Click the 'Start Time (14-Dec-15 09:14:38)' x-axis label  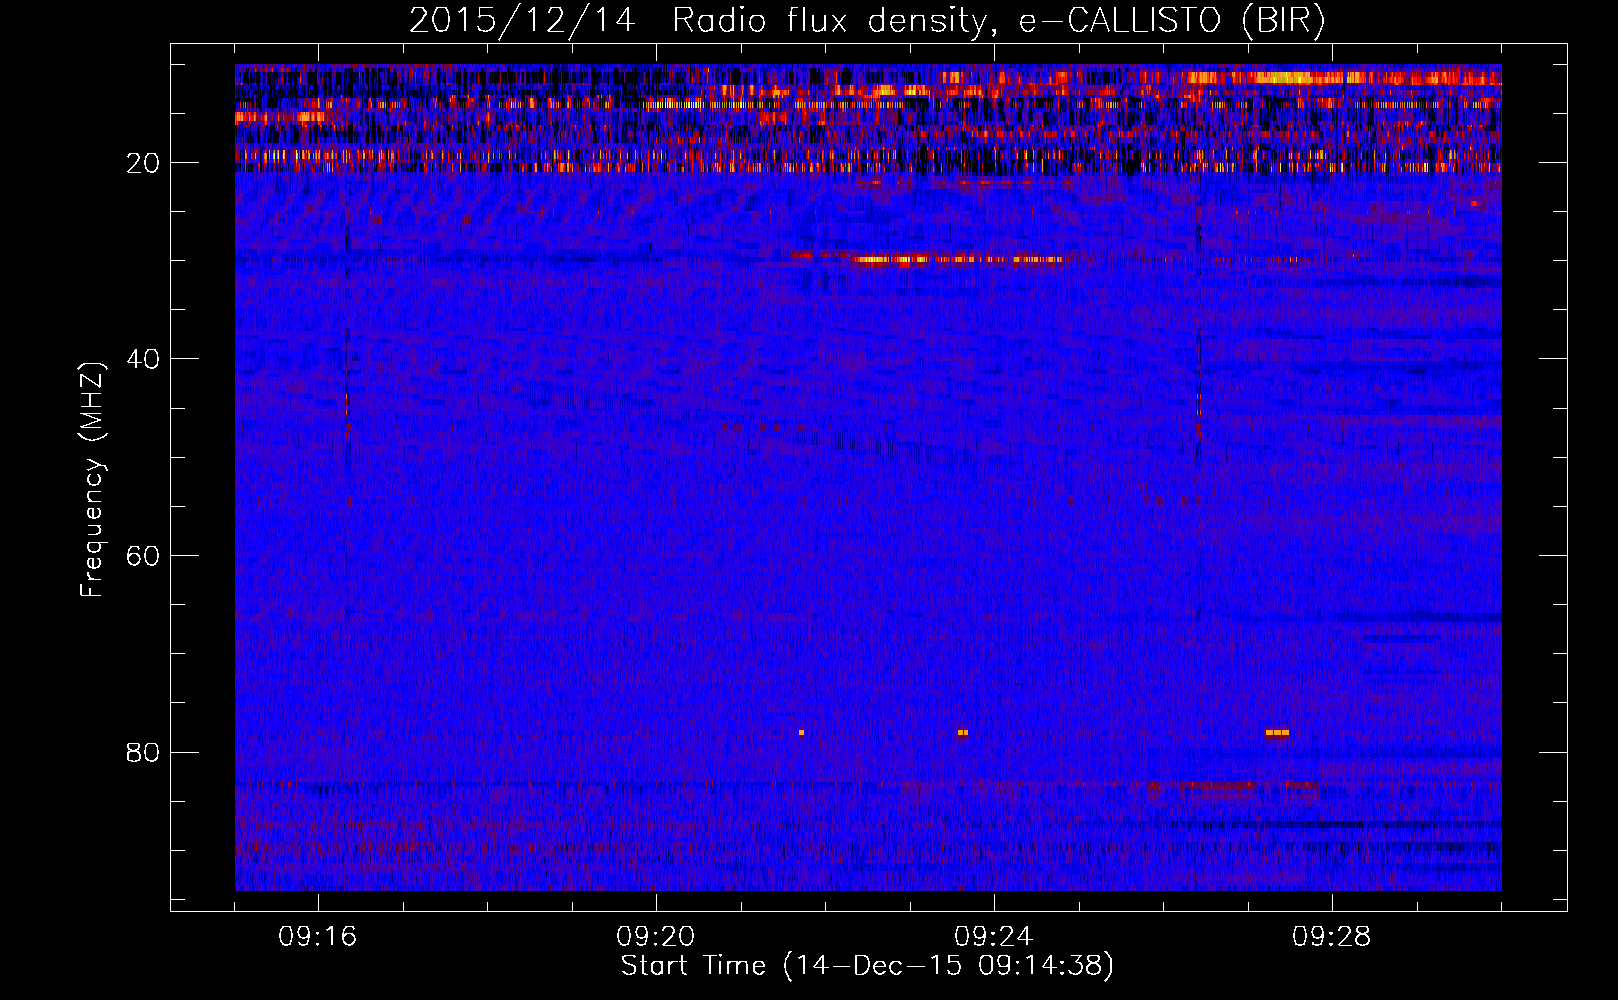point(868,966)
